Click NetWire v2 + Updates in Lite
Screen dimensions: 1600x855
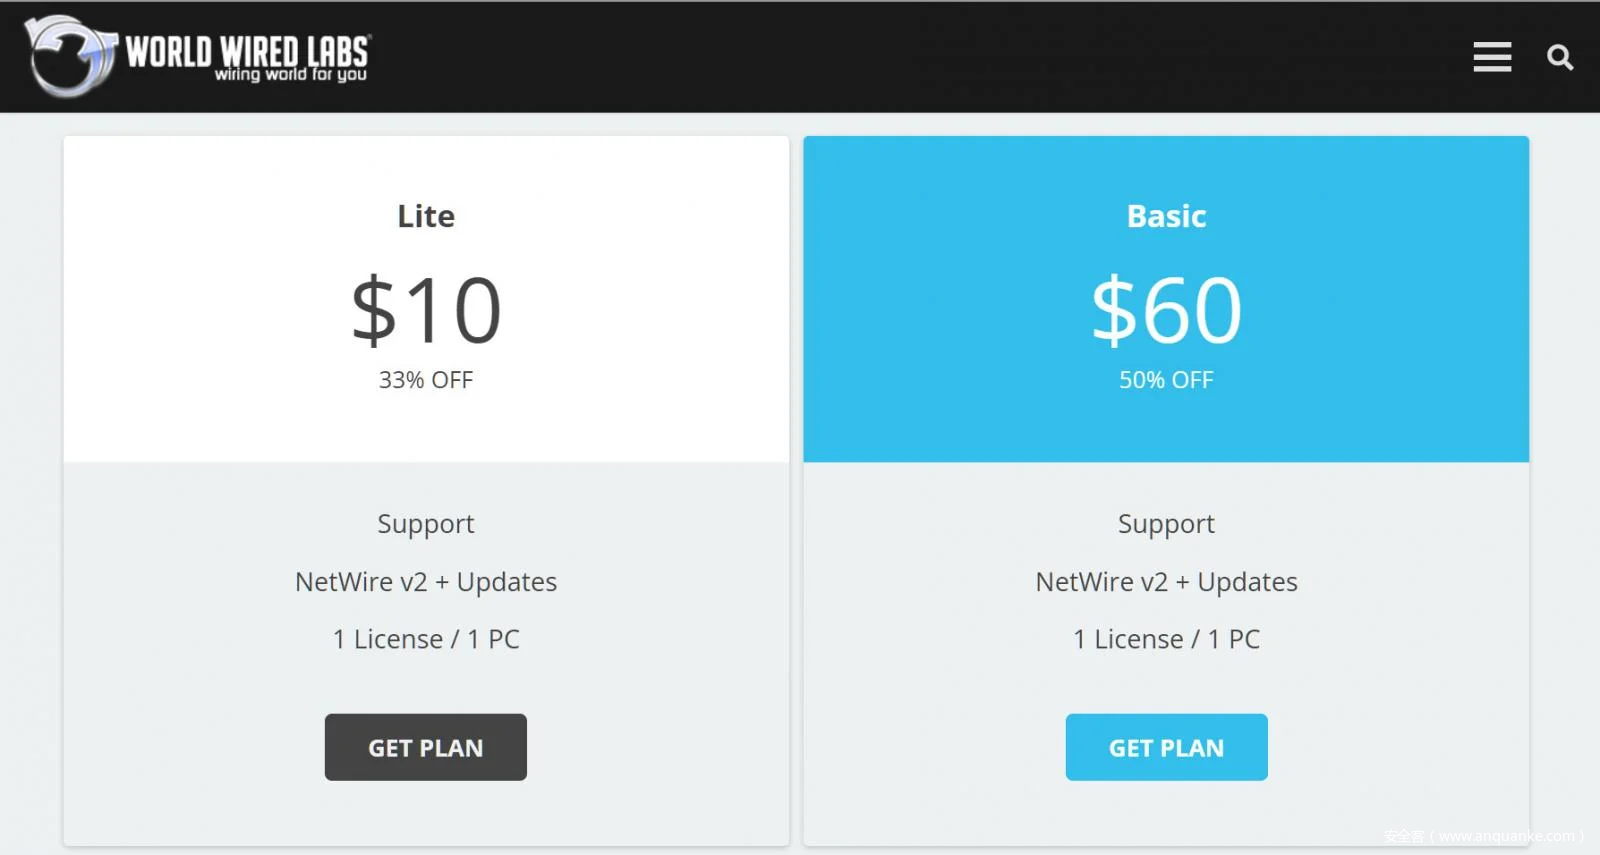426,582
